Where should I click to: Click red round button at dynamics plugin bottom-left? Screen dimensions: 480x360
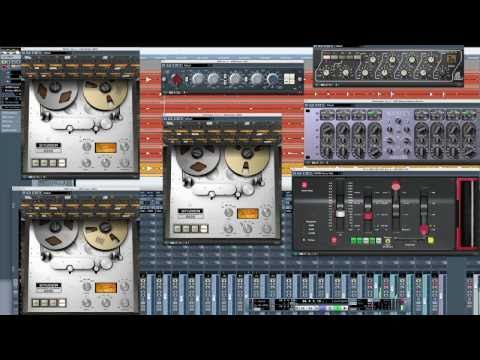coord(333,240)
